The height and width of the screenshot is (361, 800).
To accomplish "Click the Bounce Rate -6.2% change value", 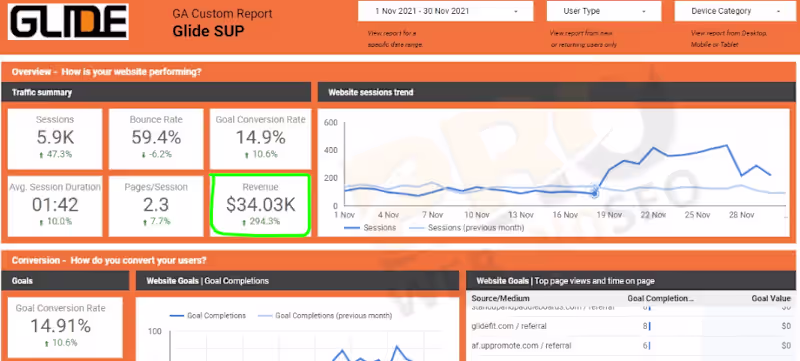I will click(156, 154).
